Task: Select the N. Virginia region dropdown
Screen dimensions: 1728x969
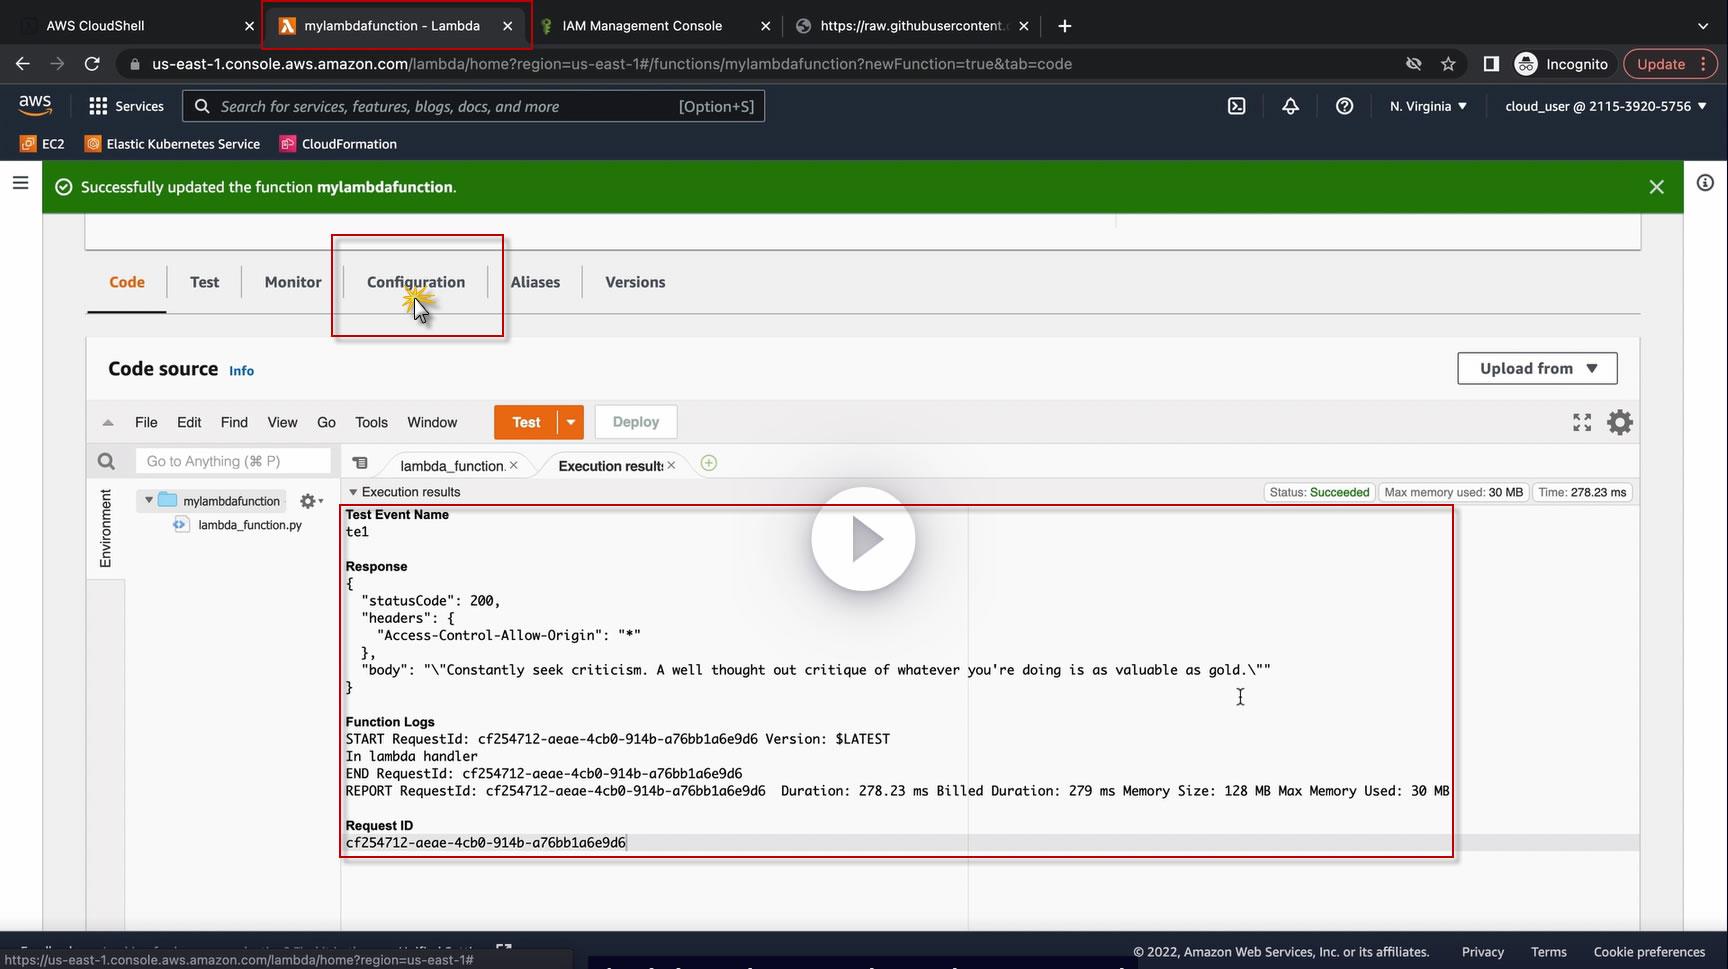Action: (x=1428, y=106)
